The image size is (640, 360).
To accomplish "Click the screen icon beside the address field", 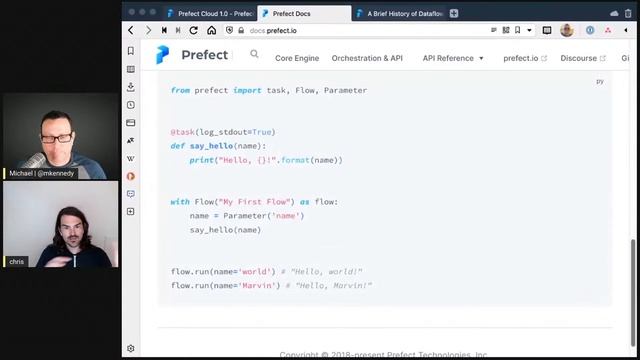I will pyautogui.click(x=547, y=30).
